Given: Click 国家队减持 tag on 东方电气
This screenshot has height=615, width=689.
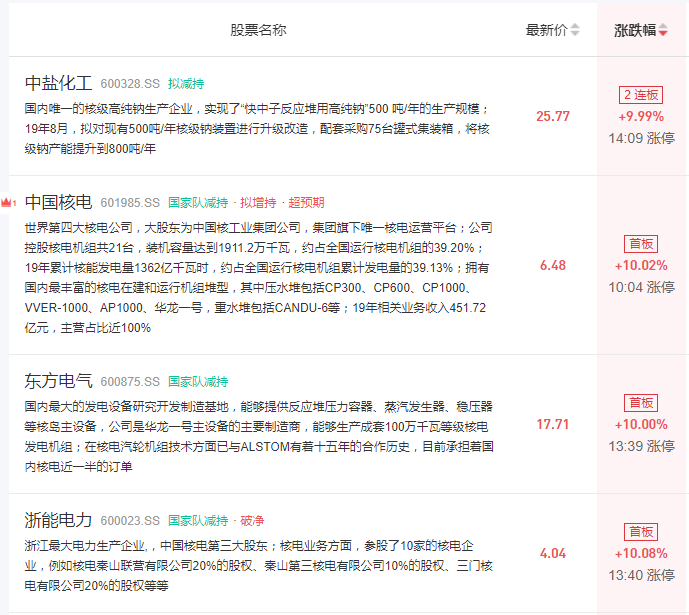Looking at the screenshot, I should point(198,382).
